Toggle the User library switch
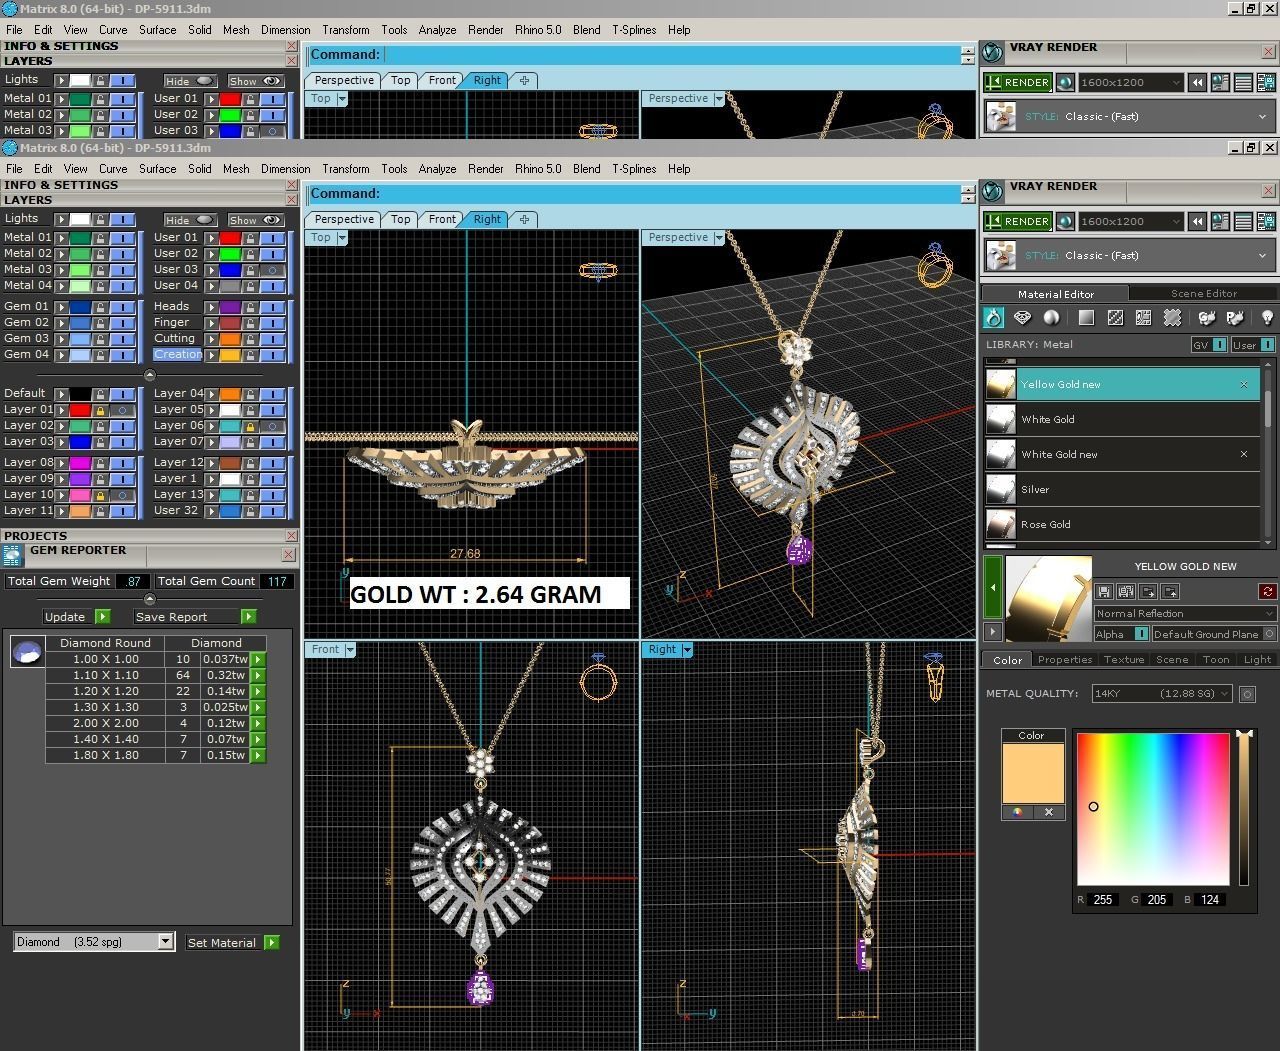Image resolution: width=1280 pixels, height=1051 pixels. point(1267,345)
